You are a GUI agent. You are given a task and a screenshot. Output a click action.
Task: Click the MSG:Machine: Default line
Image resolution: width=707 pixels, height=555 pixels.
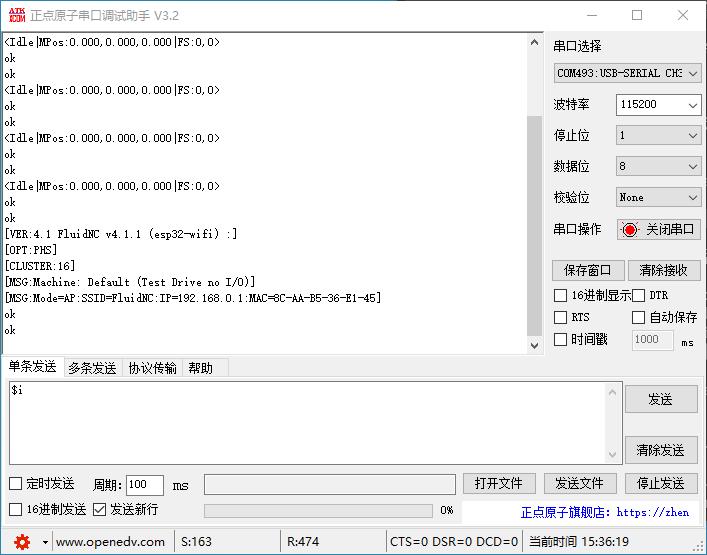click(x=130, y=282)
